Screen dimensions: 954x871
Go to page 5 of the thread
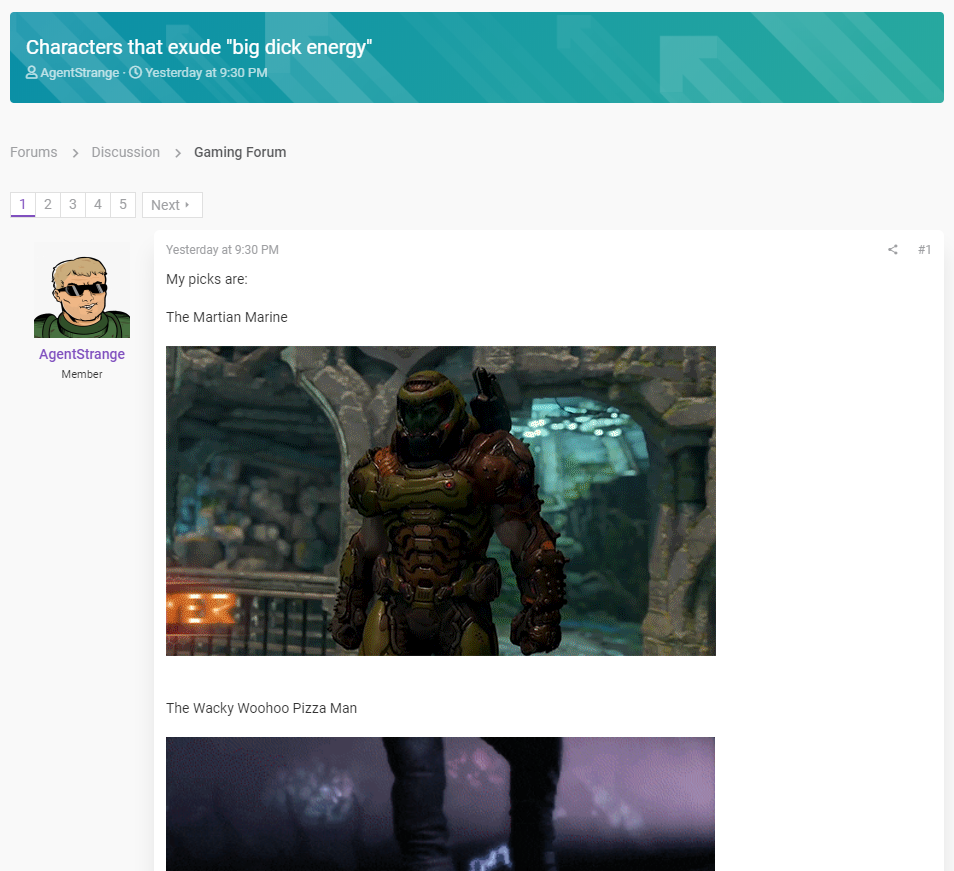point(123,204)
